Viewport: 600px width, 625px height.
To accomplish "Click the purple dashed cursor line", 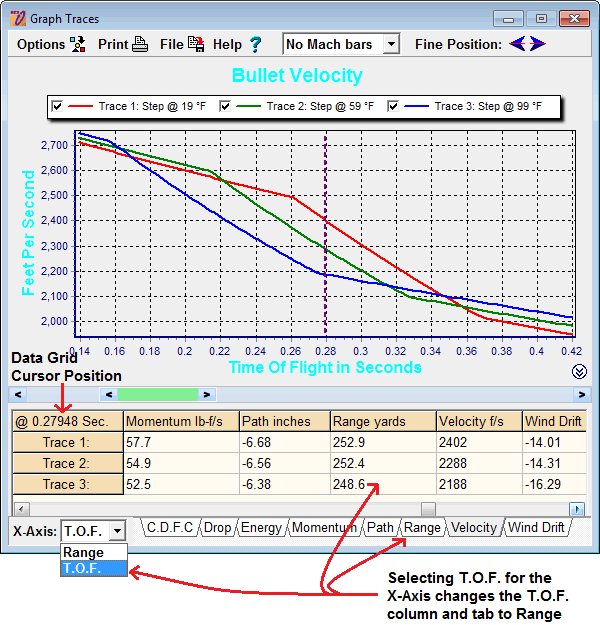I will [x=325, y=234].
